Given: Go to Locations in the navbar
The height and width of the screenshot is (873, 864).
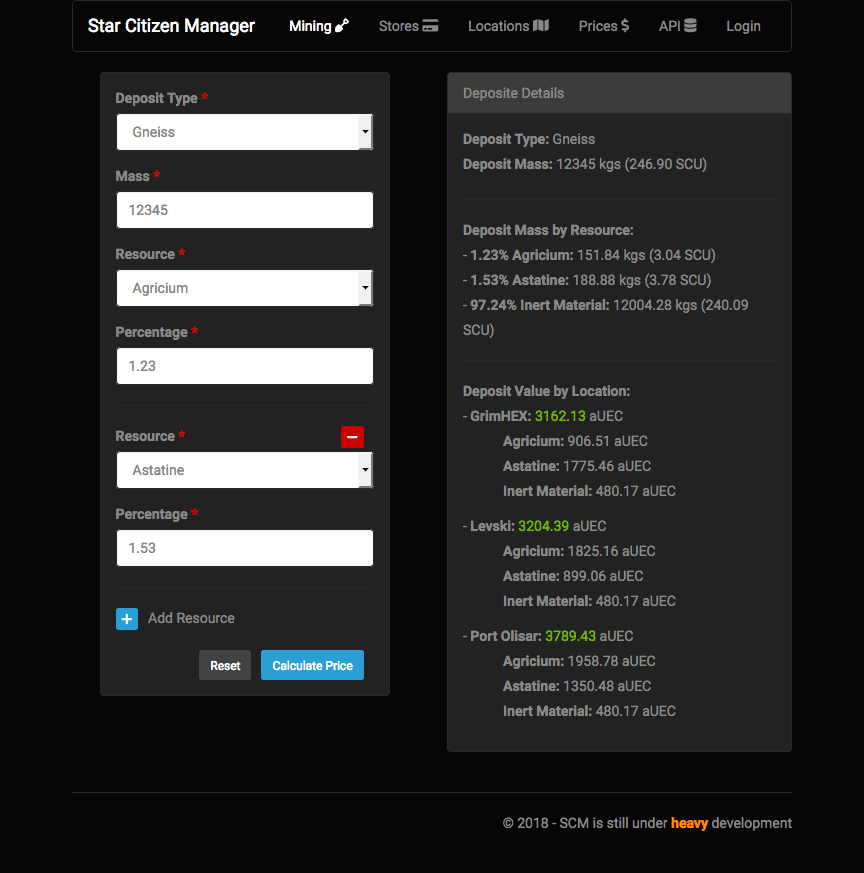Looking at the screenshot, I should [508, 26].
